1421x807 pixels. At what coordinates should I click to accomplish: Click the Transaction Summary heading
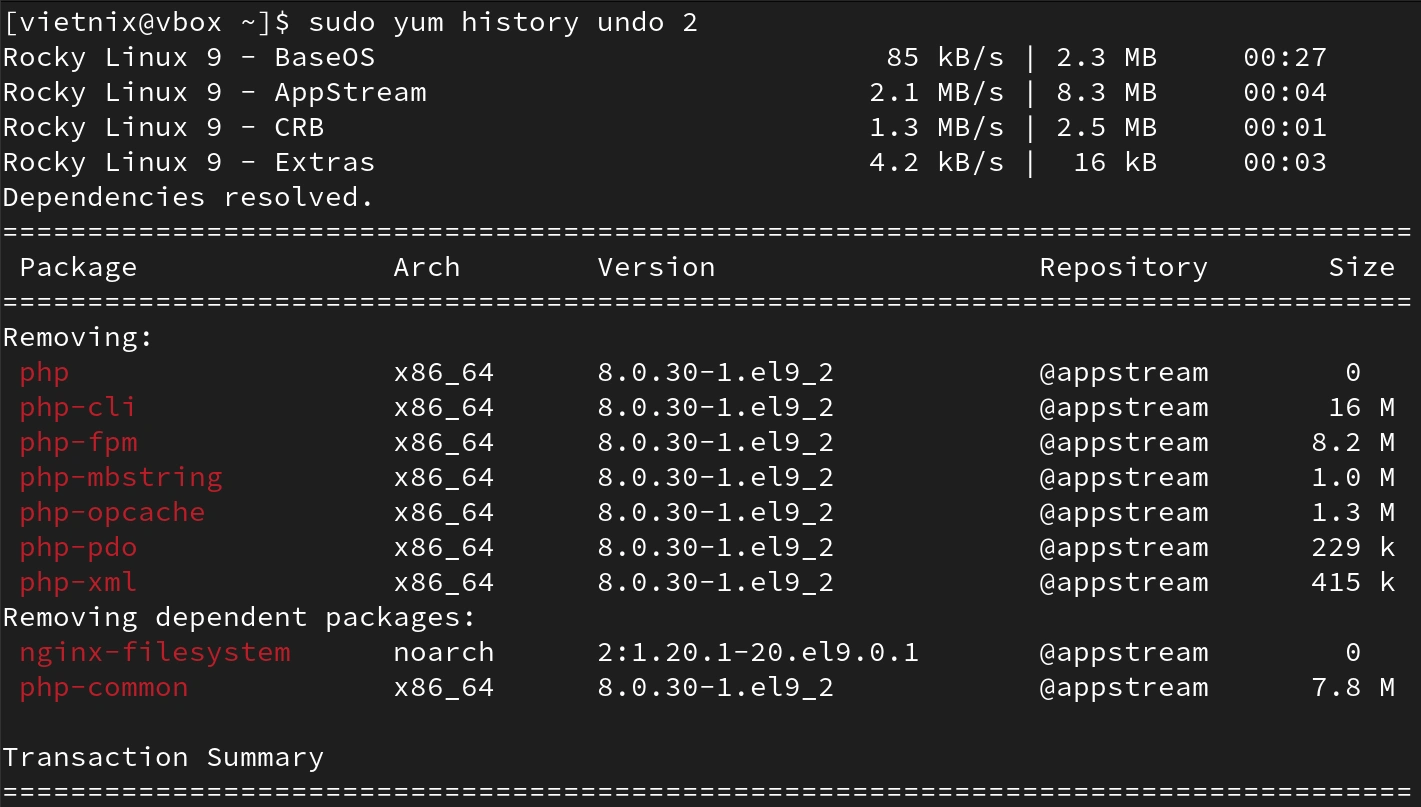(163, 758)
